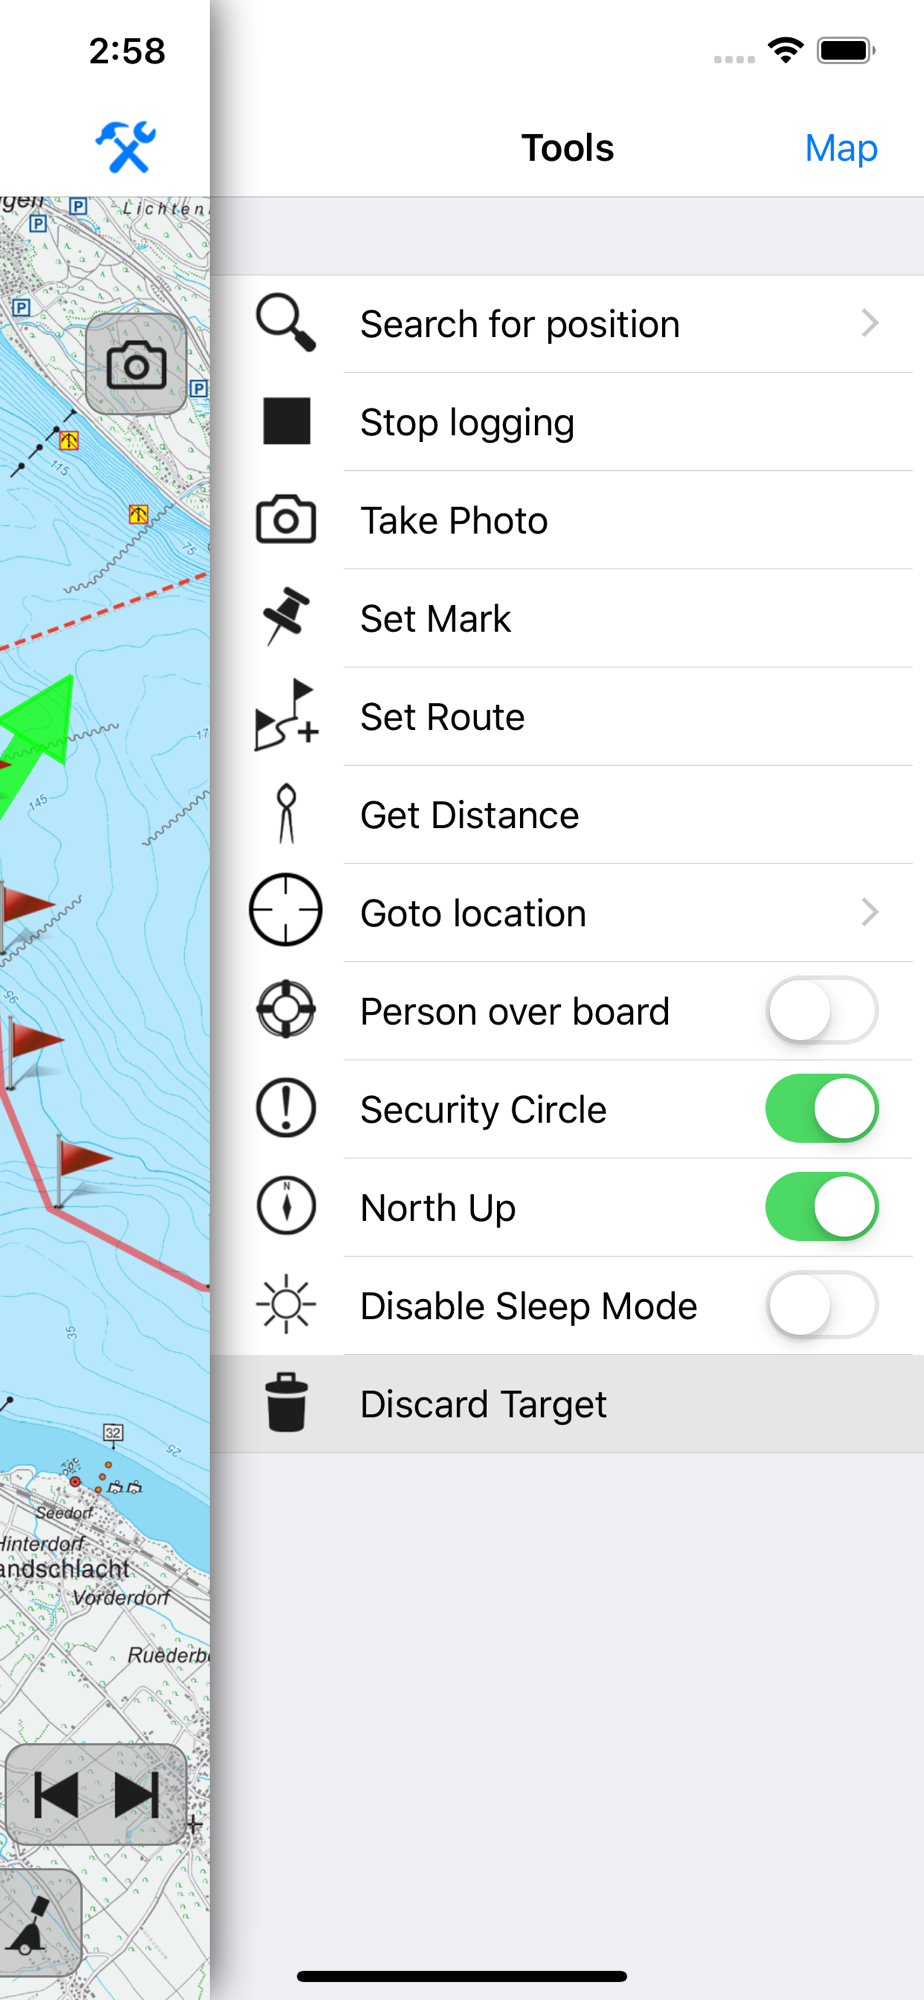The width and height of the screenshot is (924, 2000).
Task: Tap the flag Set Route icon
Action: (286, 715)
